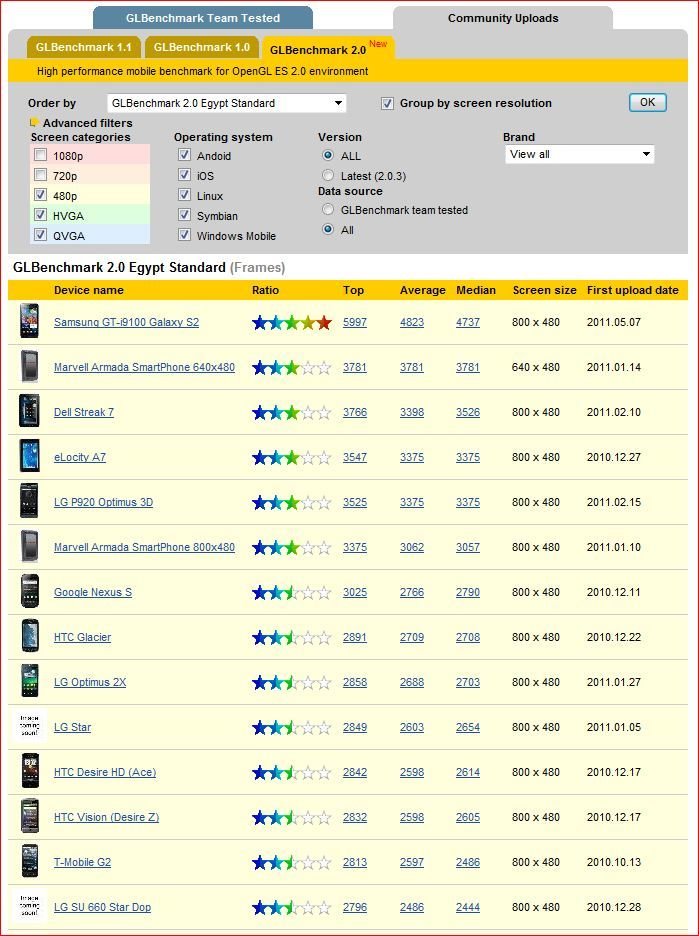Toggle Group by screen resolution checkbox

(x=387, y=103)
